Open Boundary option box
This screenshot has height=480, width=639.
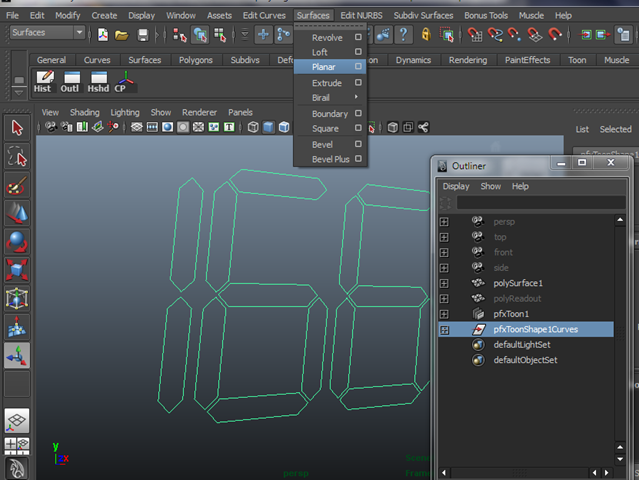pyautogui.click(x=358, y=113)
